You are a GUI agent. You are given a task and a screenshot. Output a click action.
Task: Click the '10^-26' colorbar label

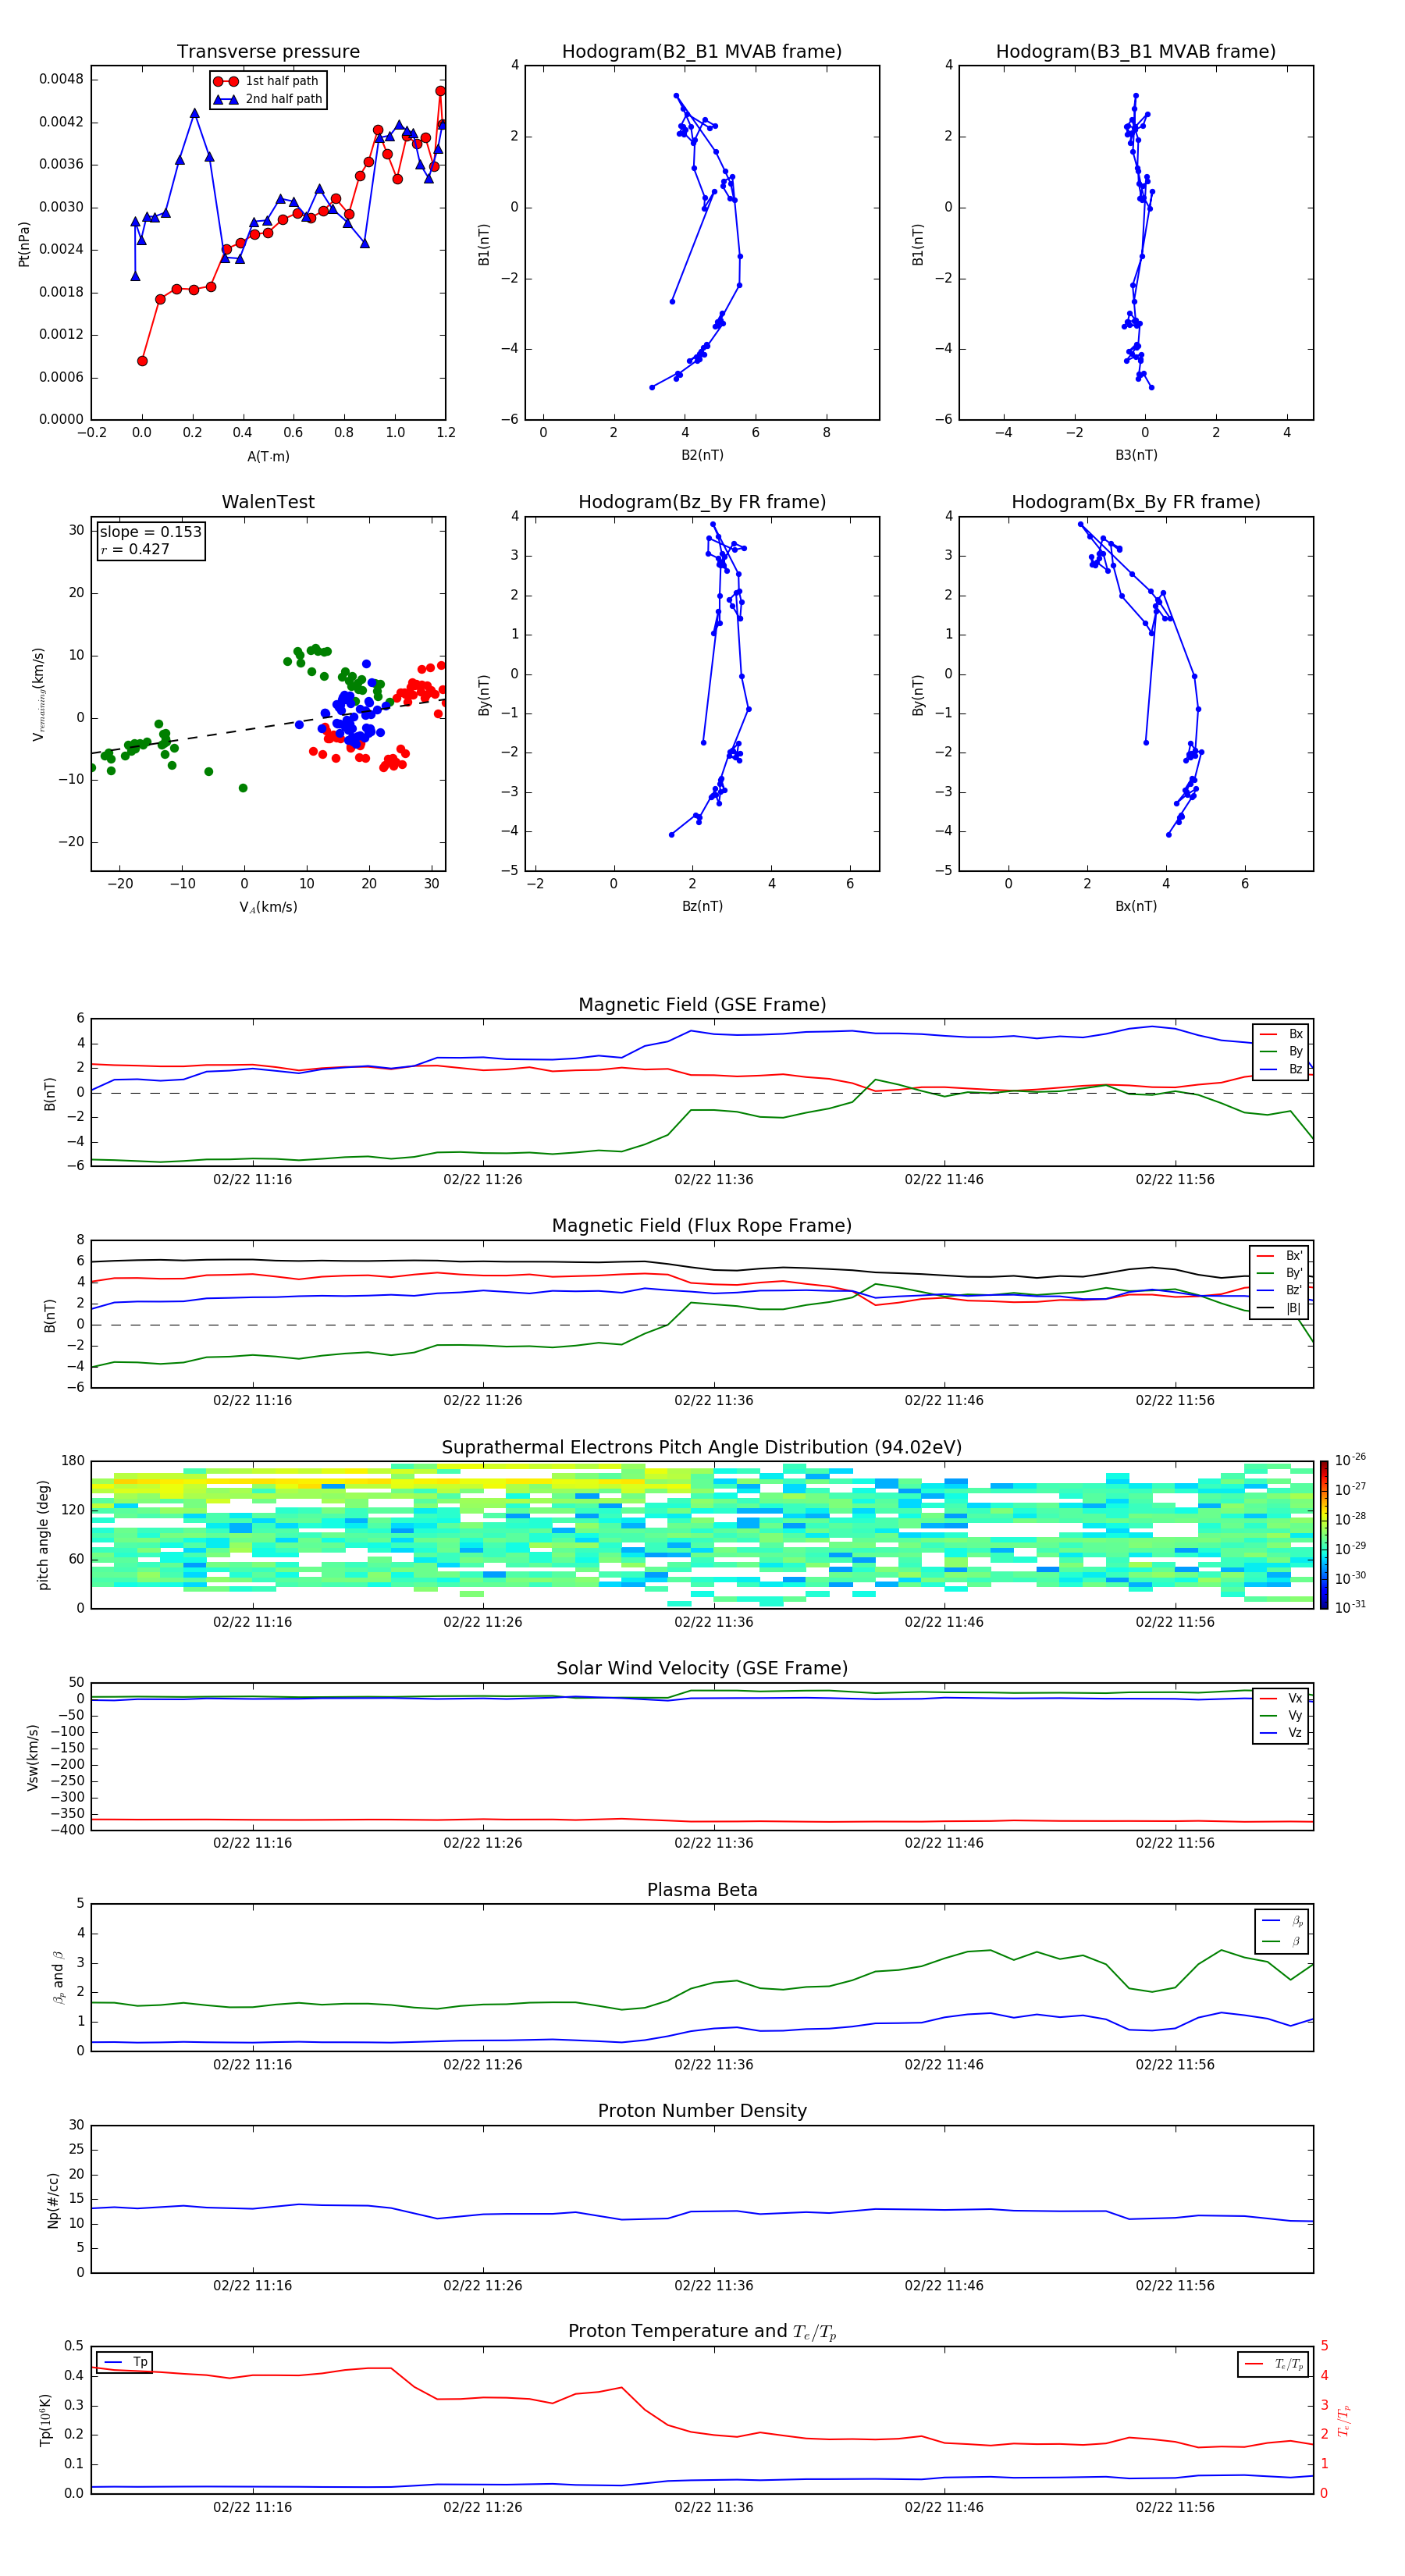coord(1350,1460)
